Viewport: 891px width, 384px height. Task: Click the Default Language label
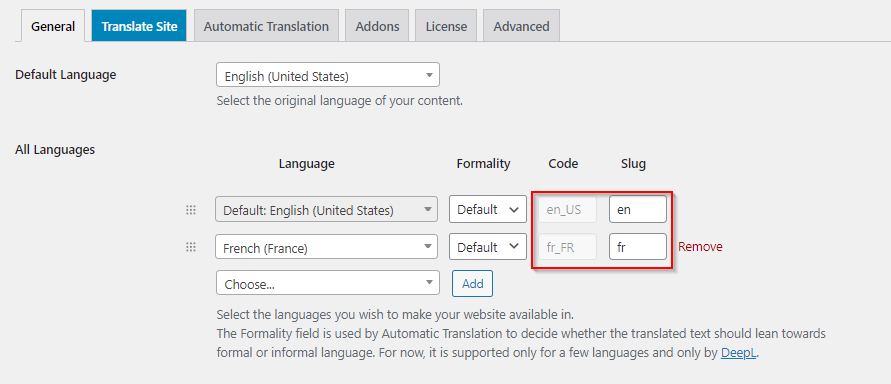66,74
